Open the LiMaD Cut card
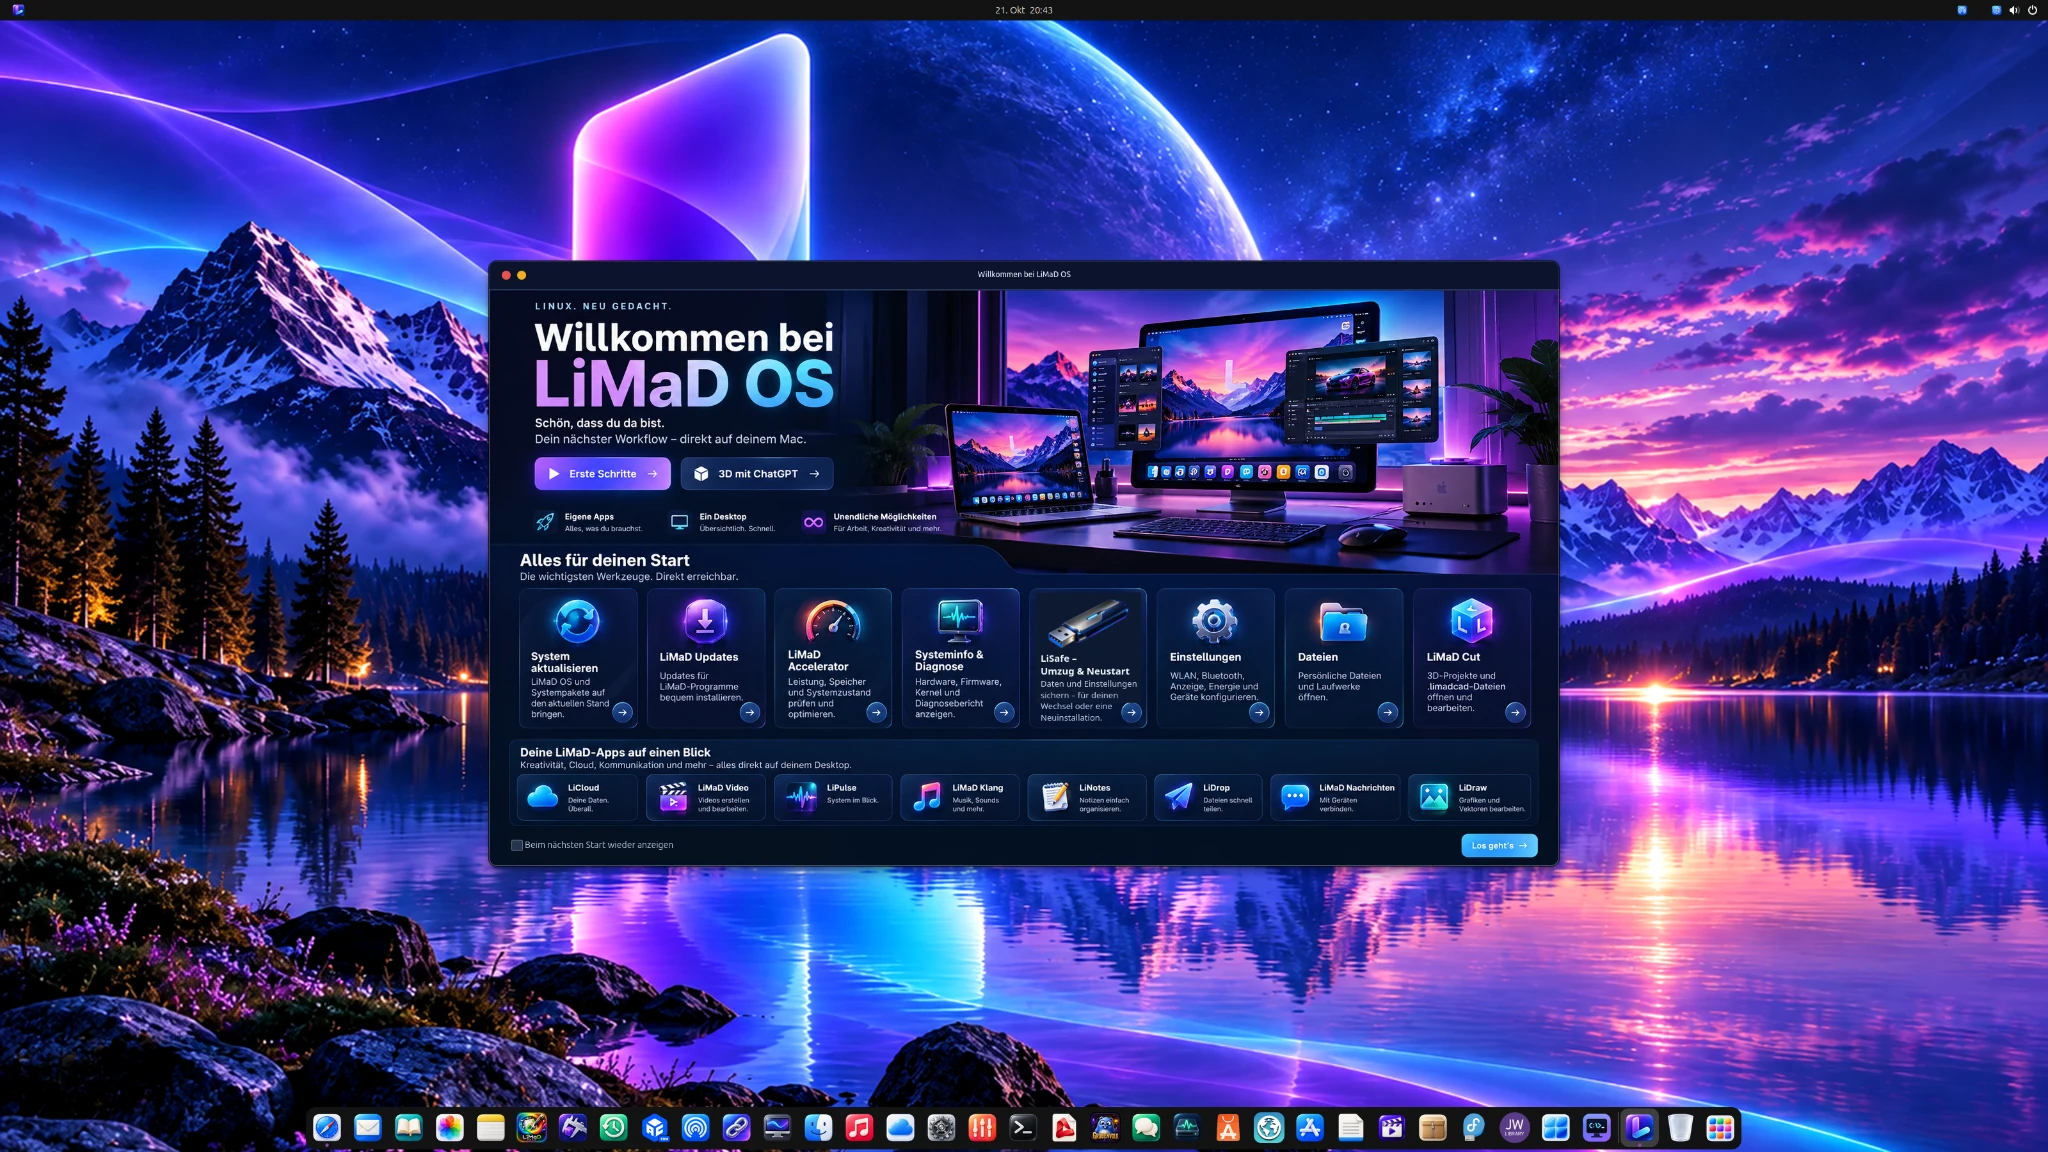The image size is (2048, 1152). 1471,657
